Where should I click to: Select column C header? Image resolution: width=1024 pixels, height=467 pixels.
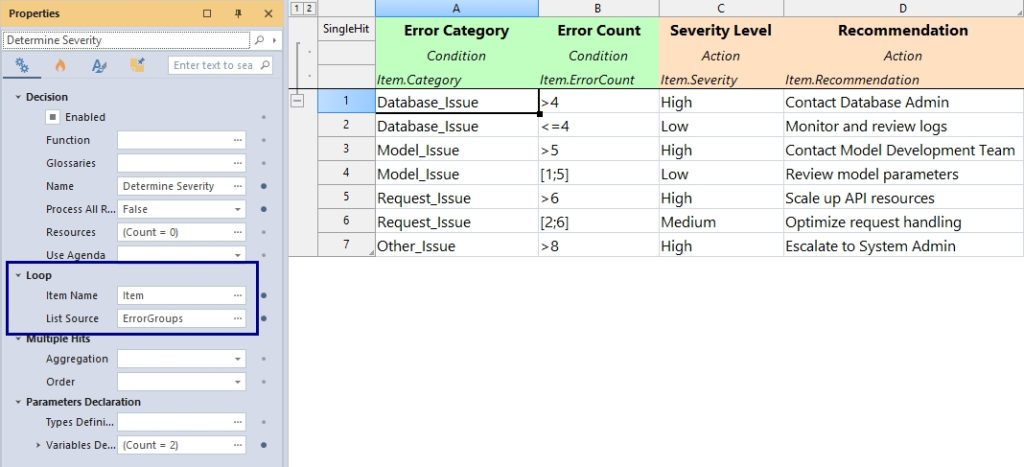pos(721,8)
